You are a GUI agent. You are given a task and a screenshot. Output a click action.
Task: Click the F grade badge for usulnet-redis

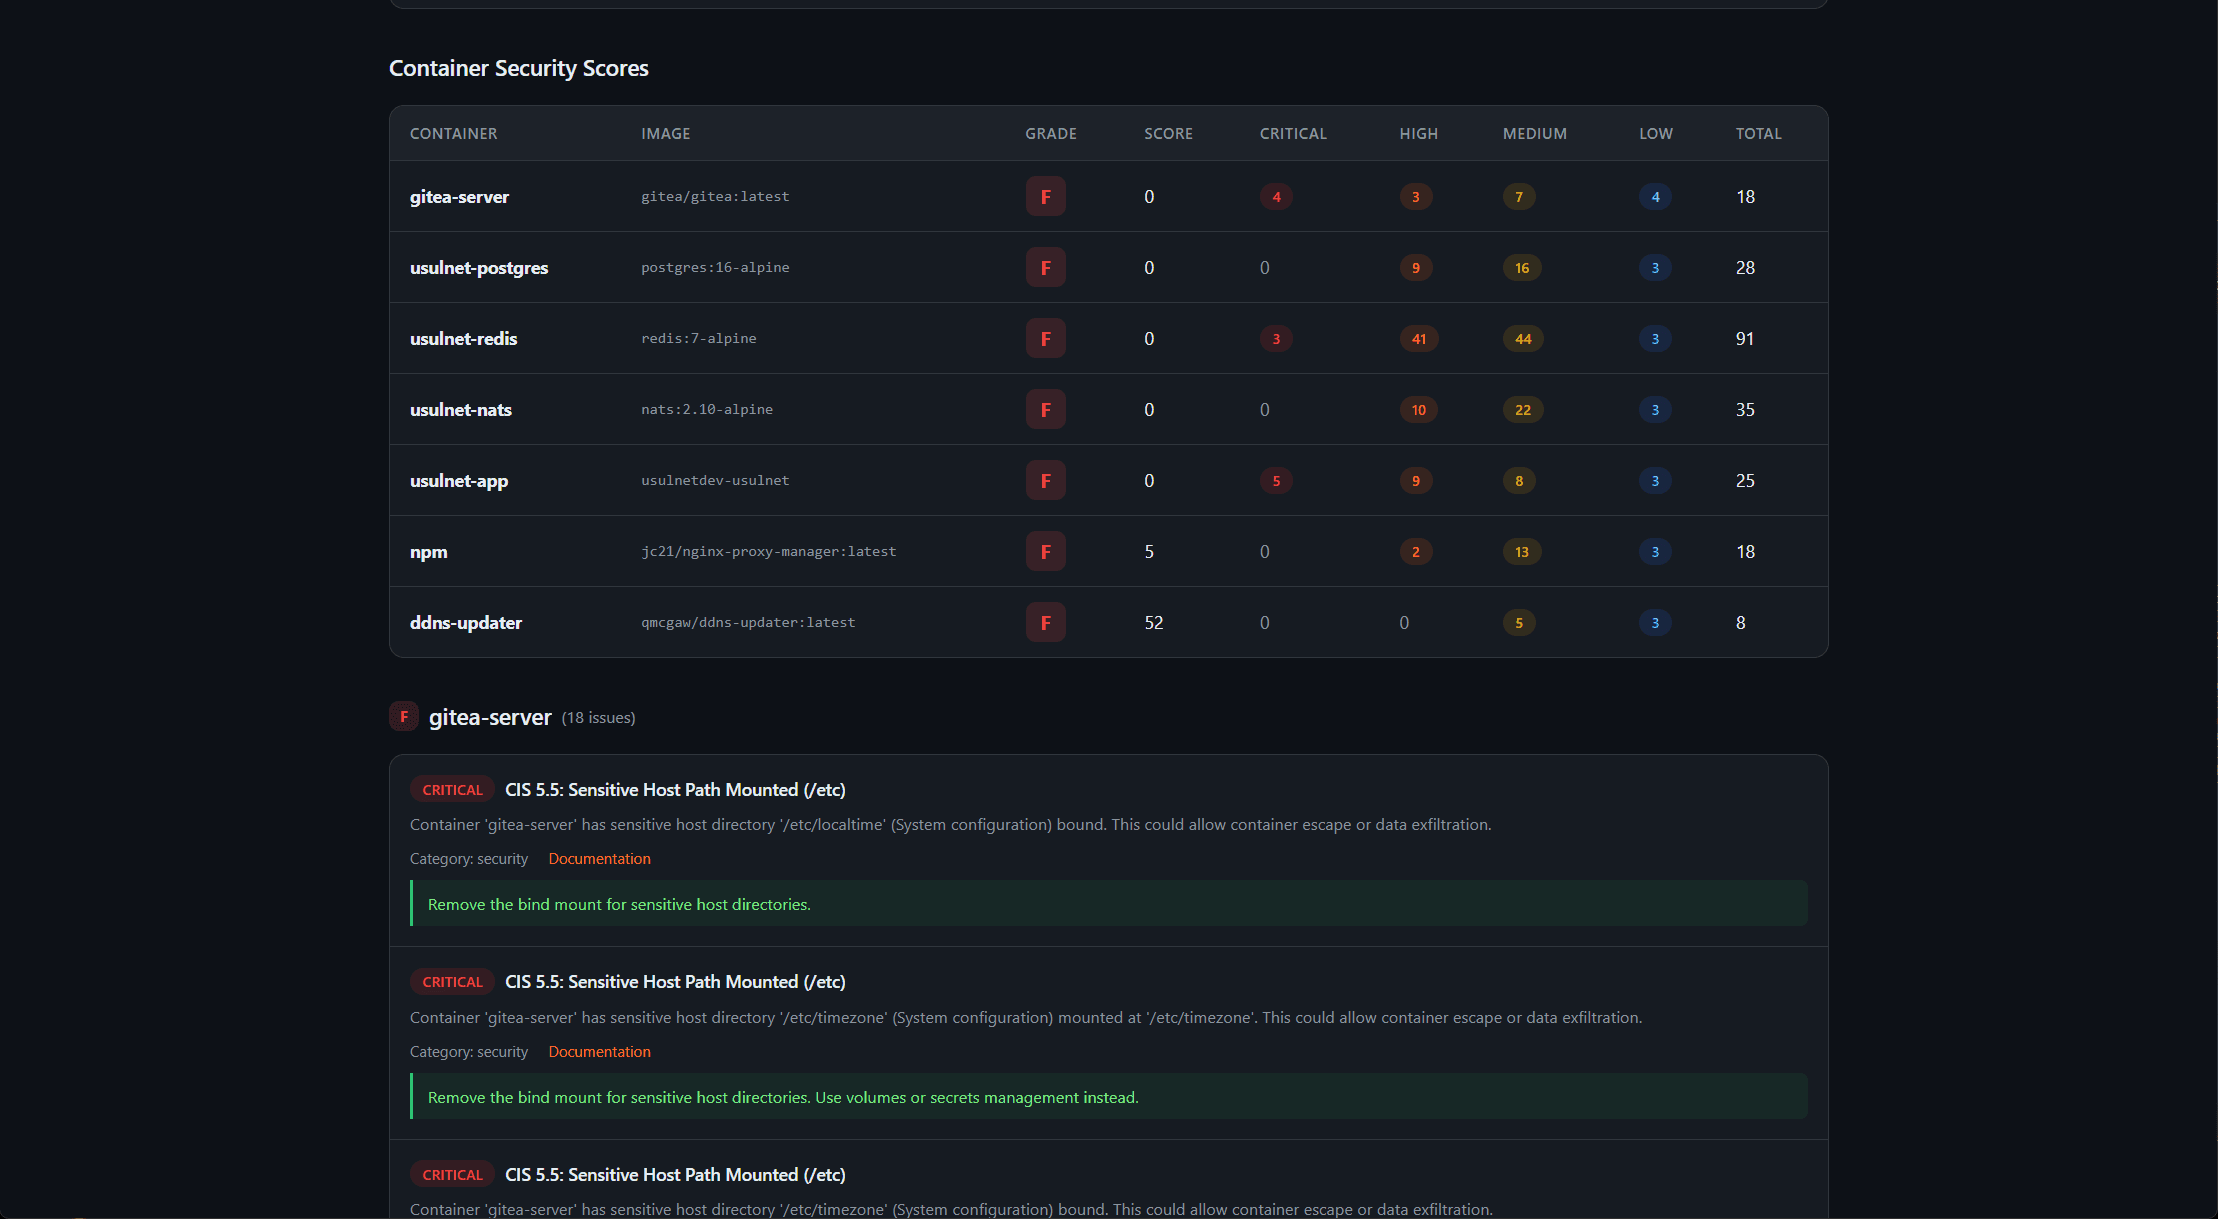click(x=1045, y=338)
